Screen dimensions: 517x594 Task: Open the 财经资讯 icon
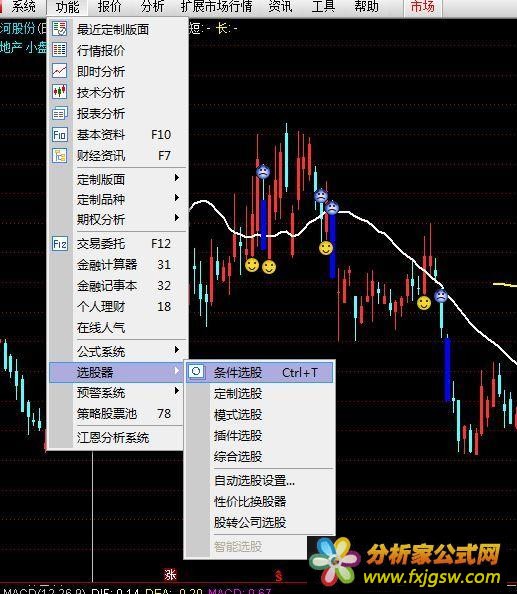[x=59, y=155]
